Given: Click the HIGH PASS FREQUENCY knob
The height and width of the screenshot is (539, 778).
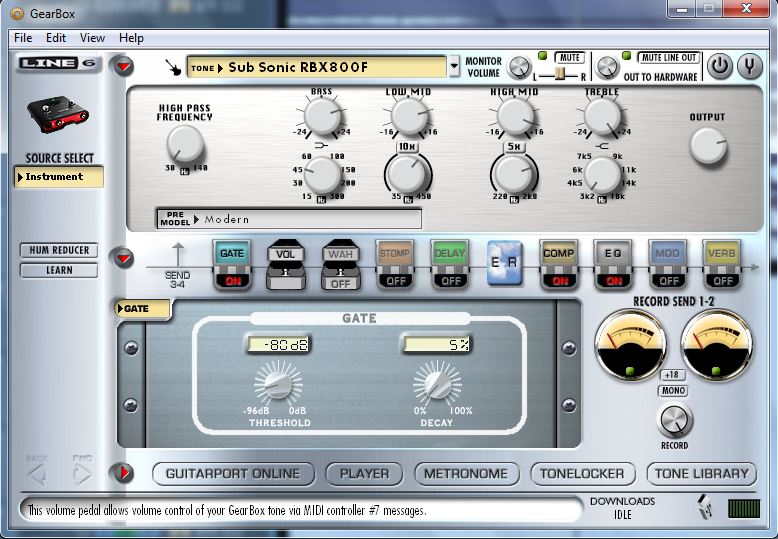Looking at the screenshot, I should click(x=185, y=143).
